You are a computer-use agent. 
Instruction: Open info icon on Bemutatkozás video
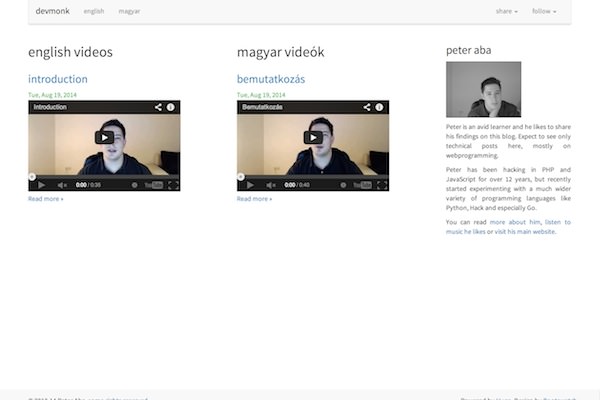coord(379,106)
